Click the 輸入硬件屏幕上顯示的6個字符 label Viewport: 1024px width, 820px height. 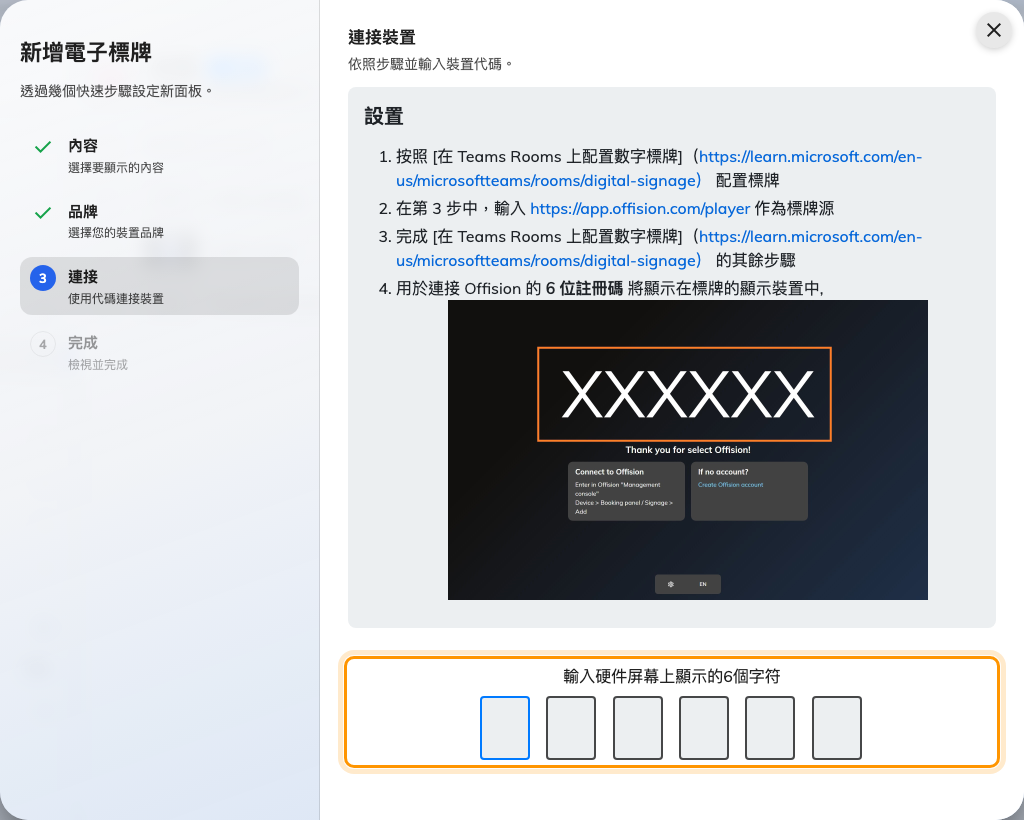pos(671,676)
